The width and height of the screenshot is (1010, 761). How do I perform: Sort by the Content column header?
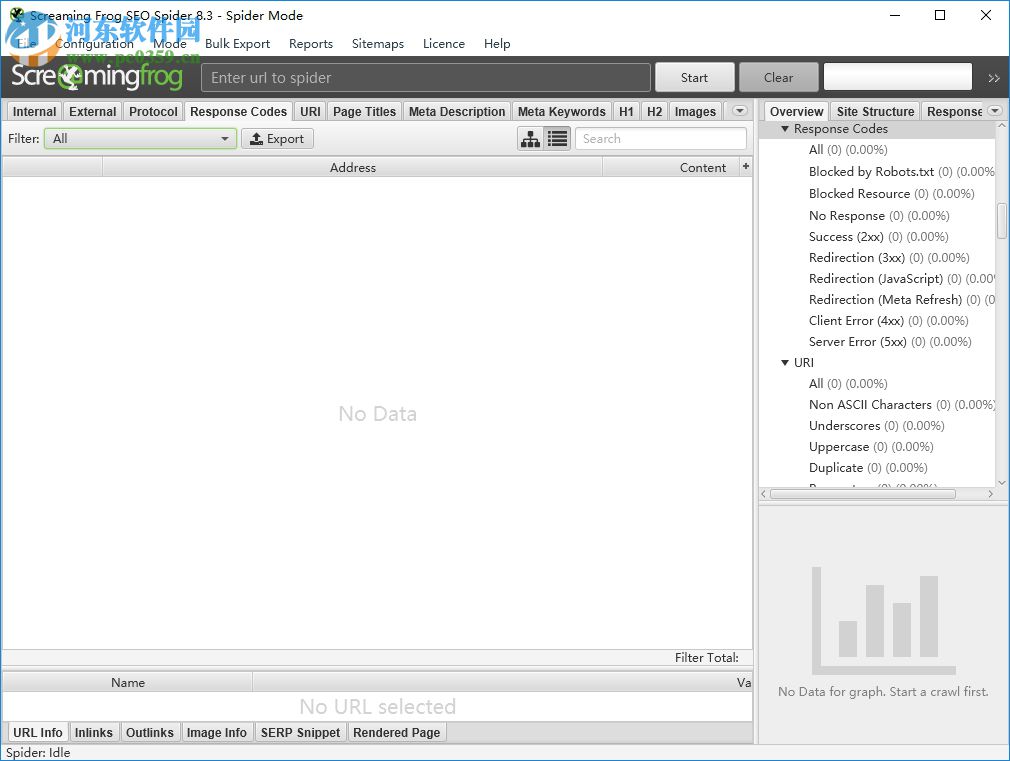tap(671, 168)
